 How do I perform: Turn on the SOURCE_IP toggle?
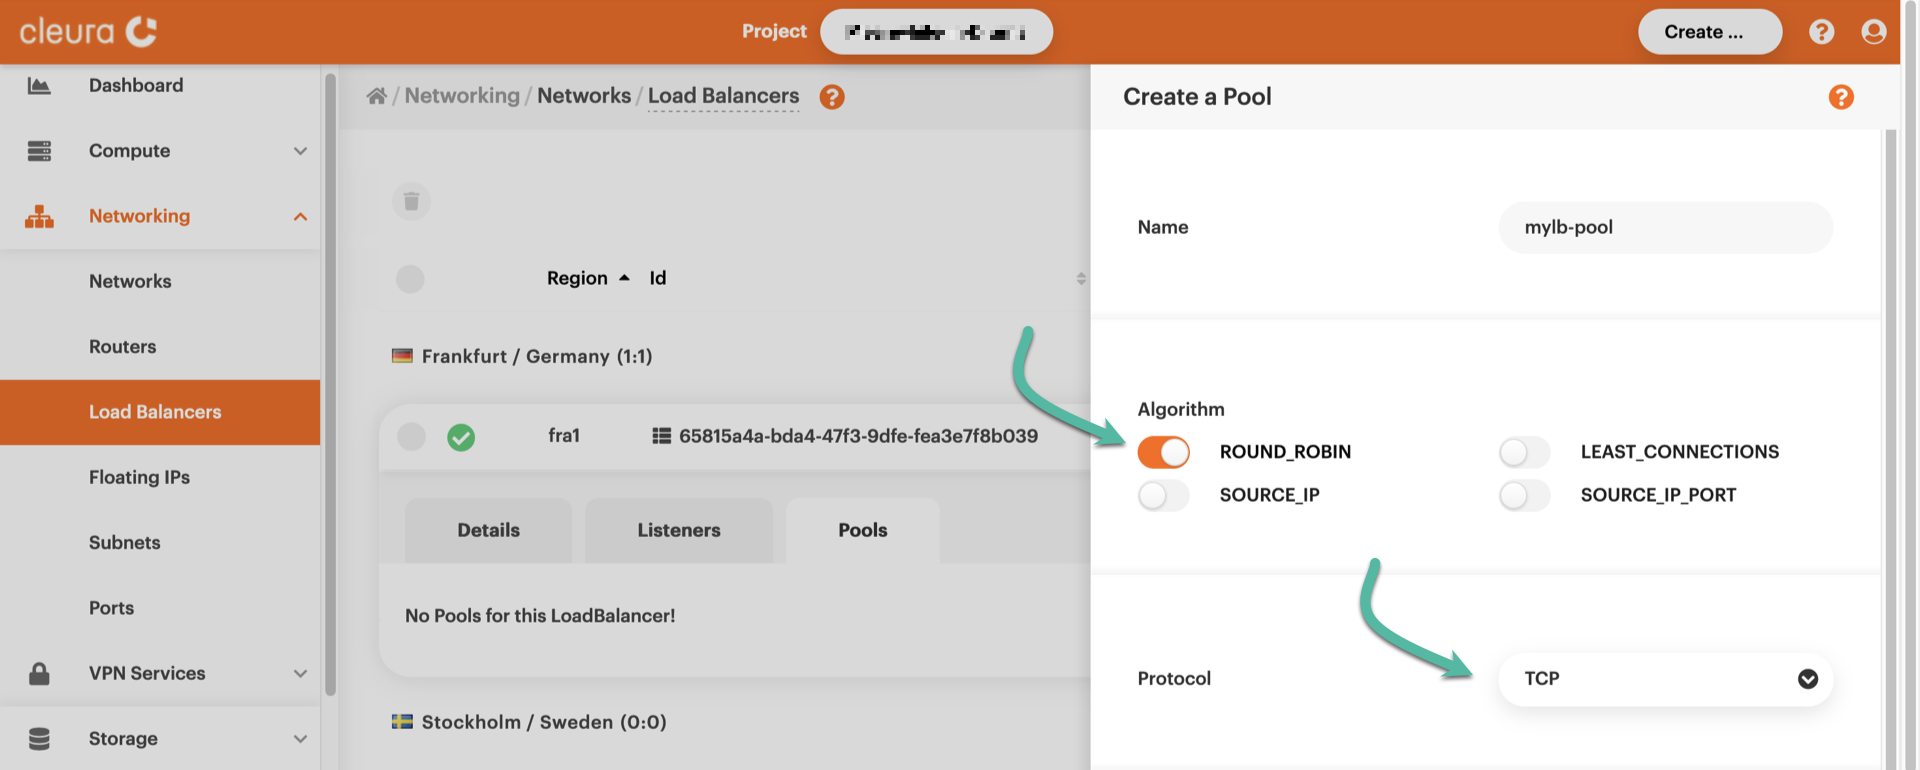pos(1163,495)
